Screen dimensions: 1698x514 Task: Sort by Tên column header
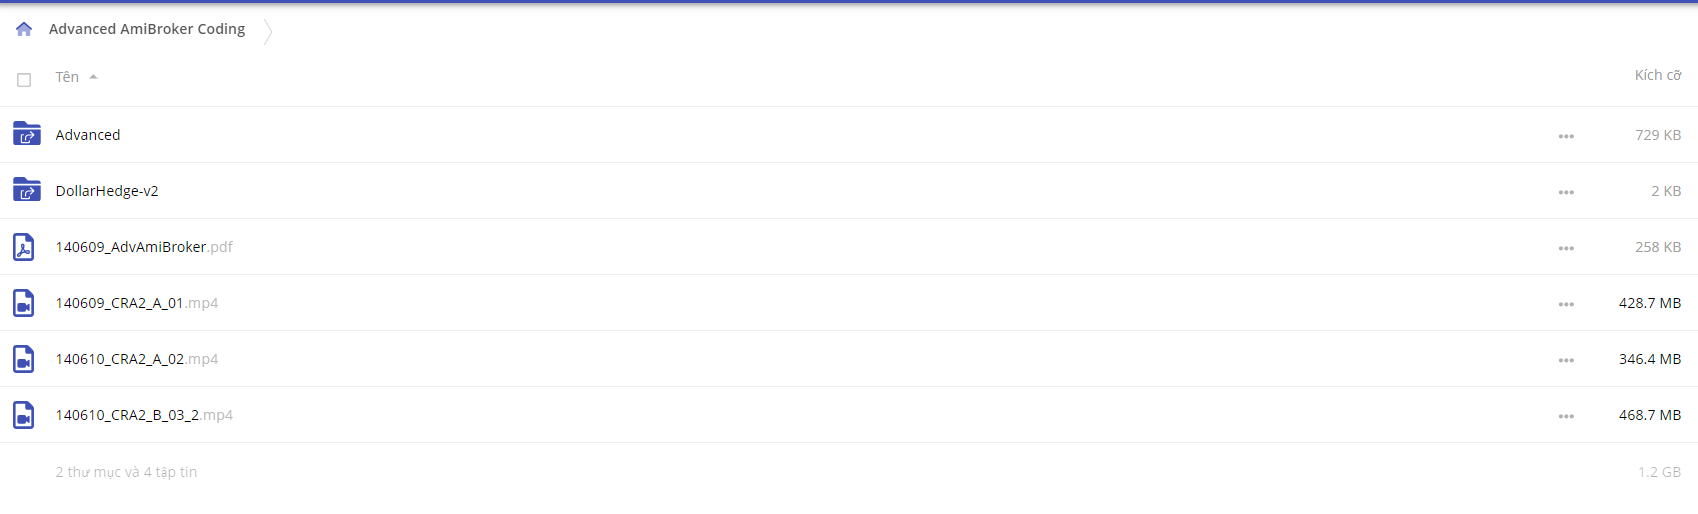[x=67, y=77]
